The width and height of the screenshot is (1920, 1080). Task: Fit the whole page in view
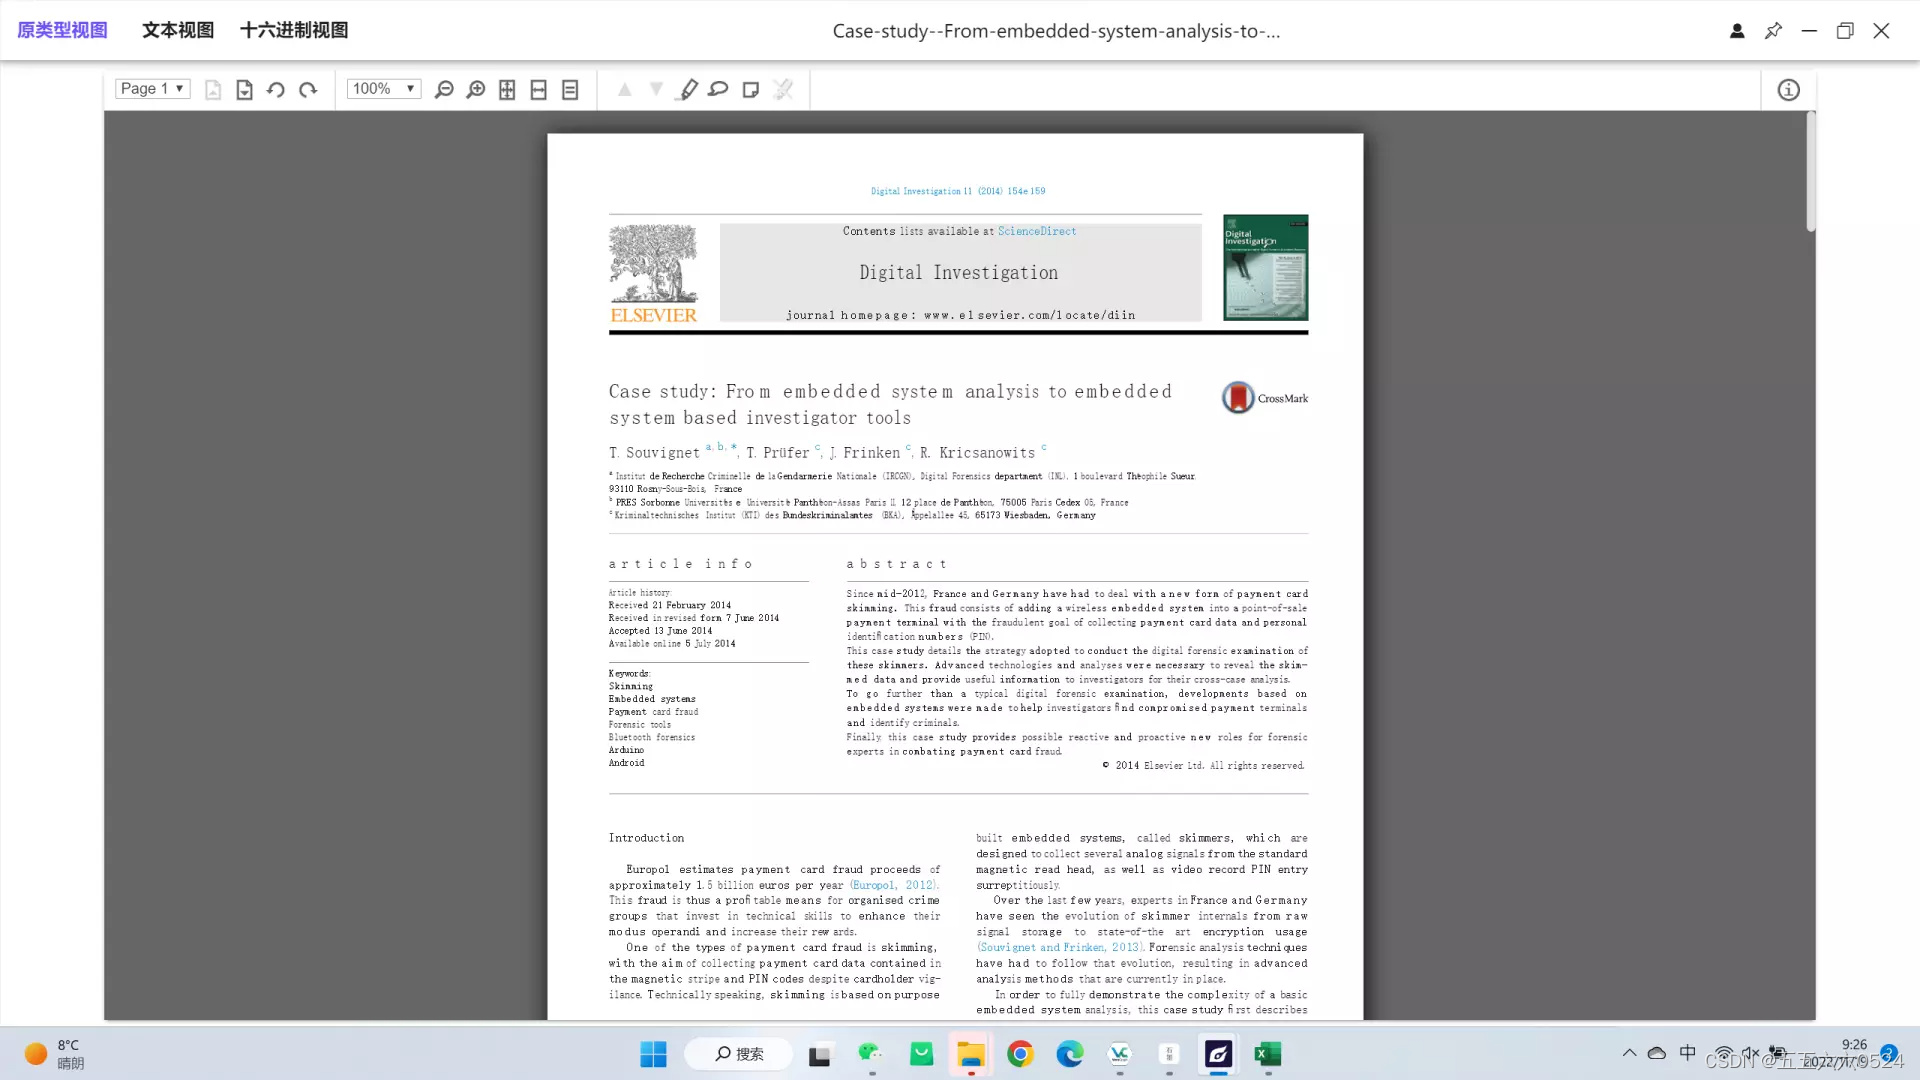point(507,90)
